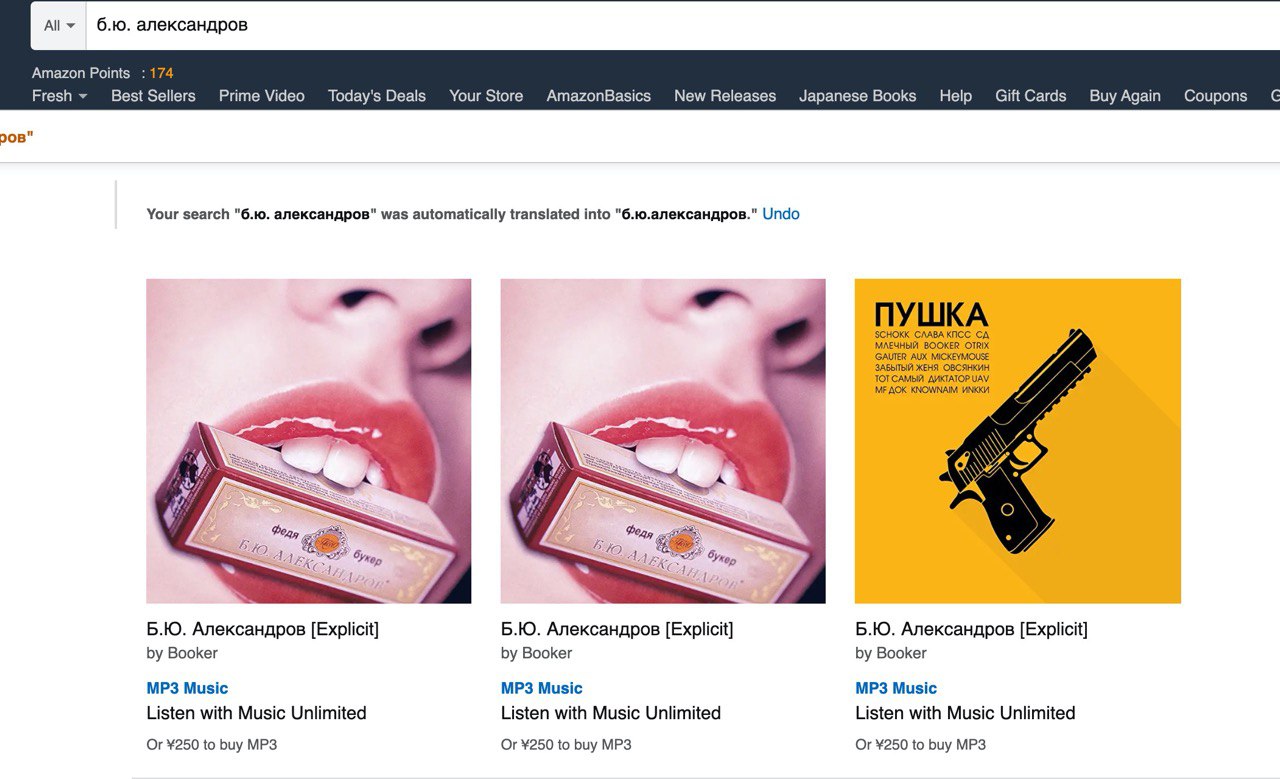
Task: Open the yellow ПУШКА gun album cover
Action: coord(1018,441)
